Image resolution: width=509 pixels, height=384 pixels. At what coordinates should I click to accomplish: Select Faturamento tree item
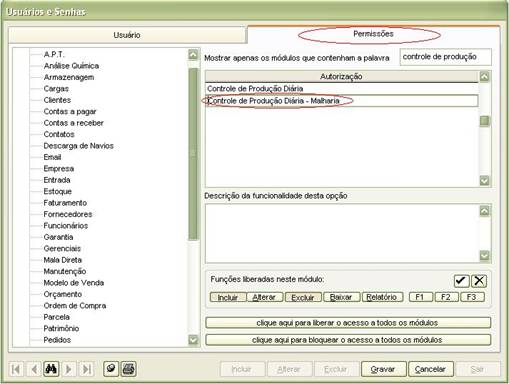[x=65, y=203]
